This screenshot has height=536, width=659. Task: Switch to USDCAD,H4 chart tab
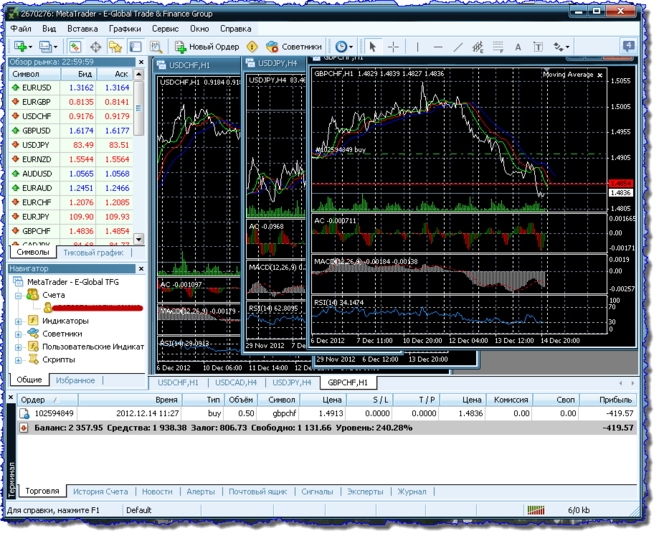point(236,383)
